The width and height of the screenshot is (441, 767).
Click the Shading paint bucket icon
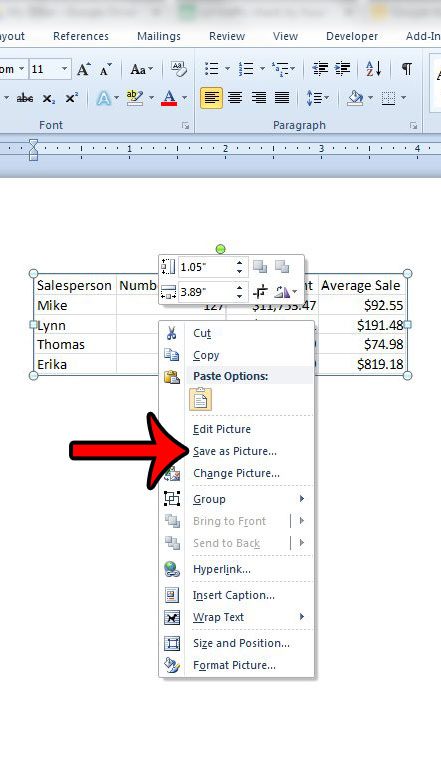point(355,98)
